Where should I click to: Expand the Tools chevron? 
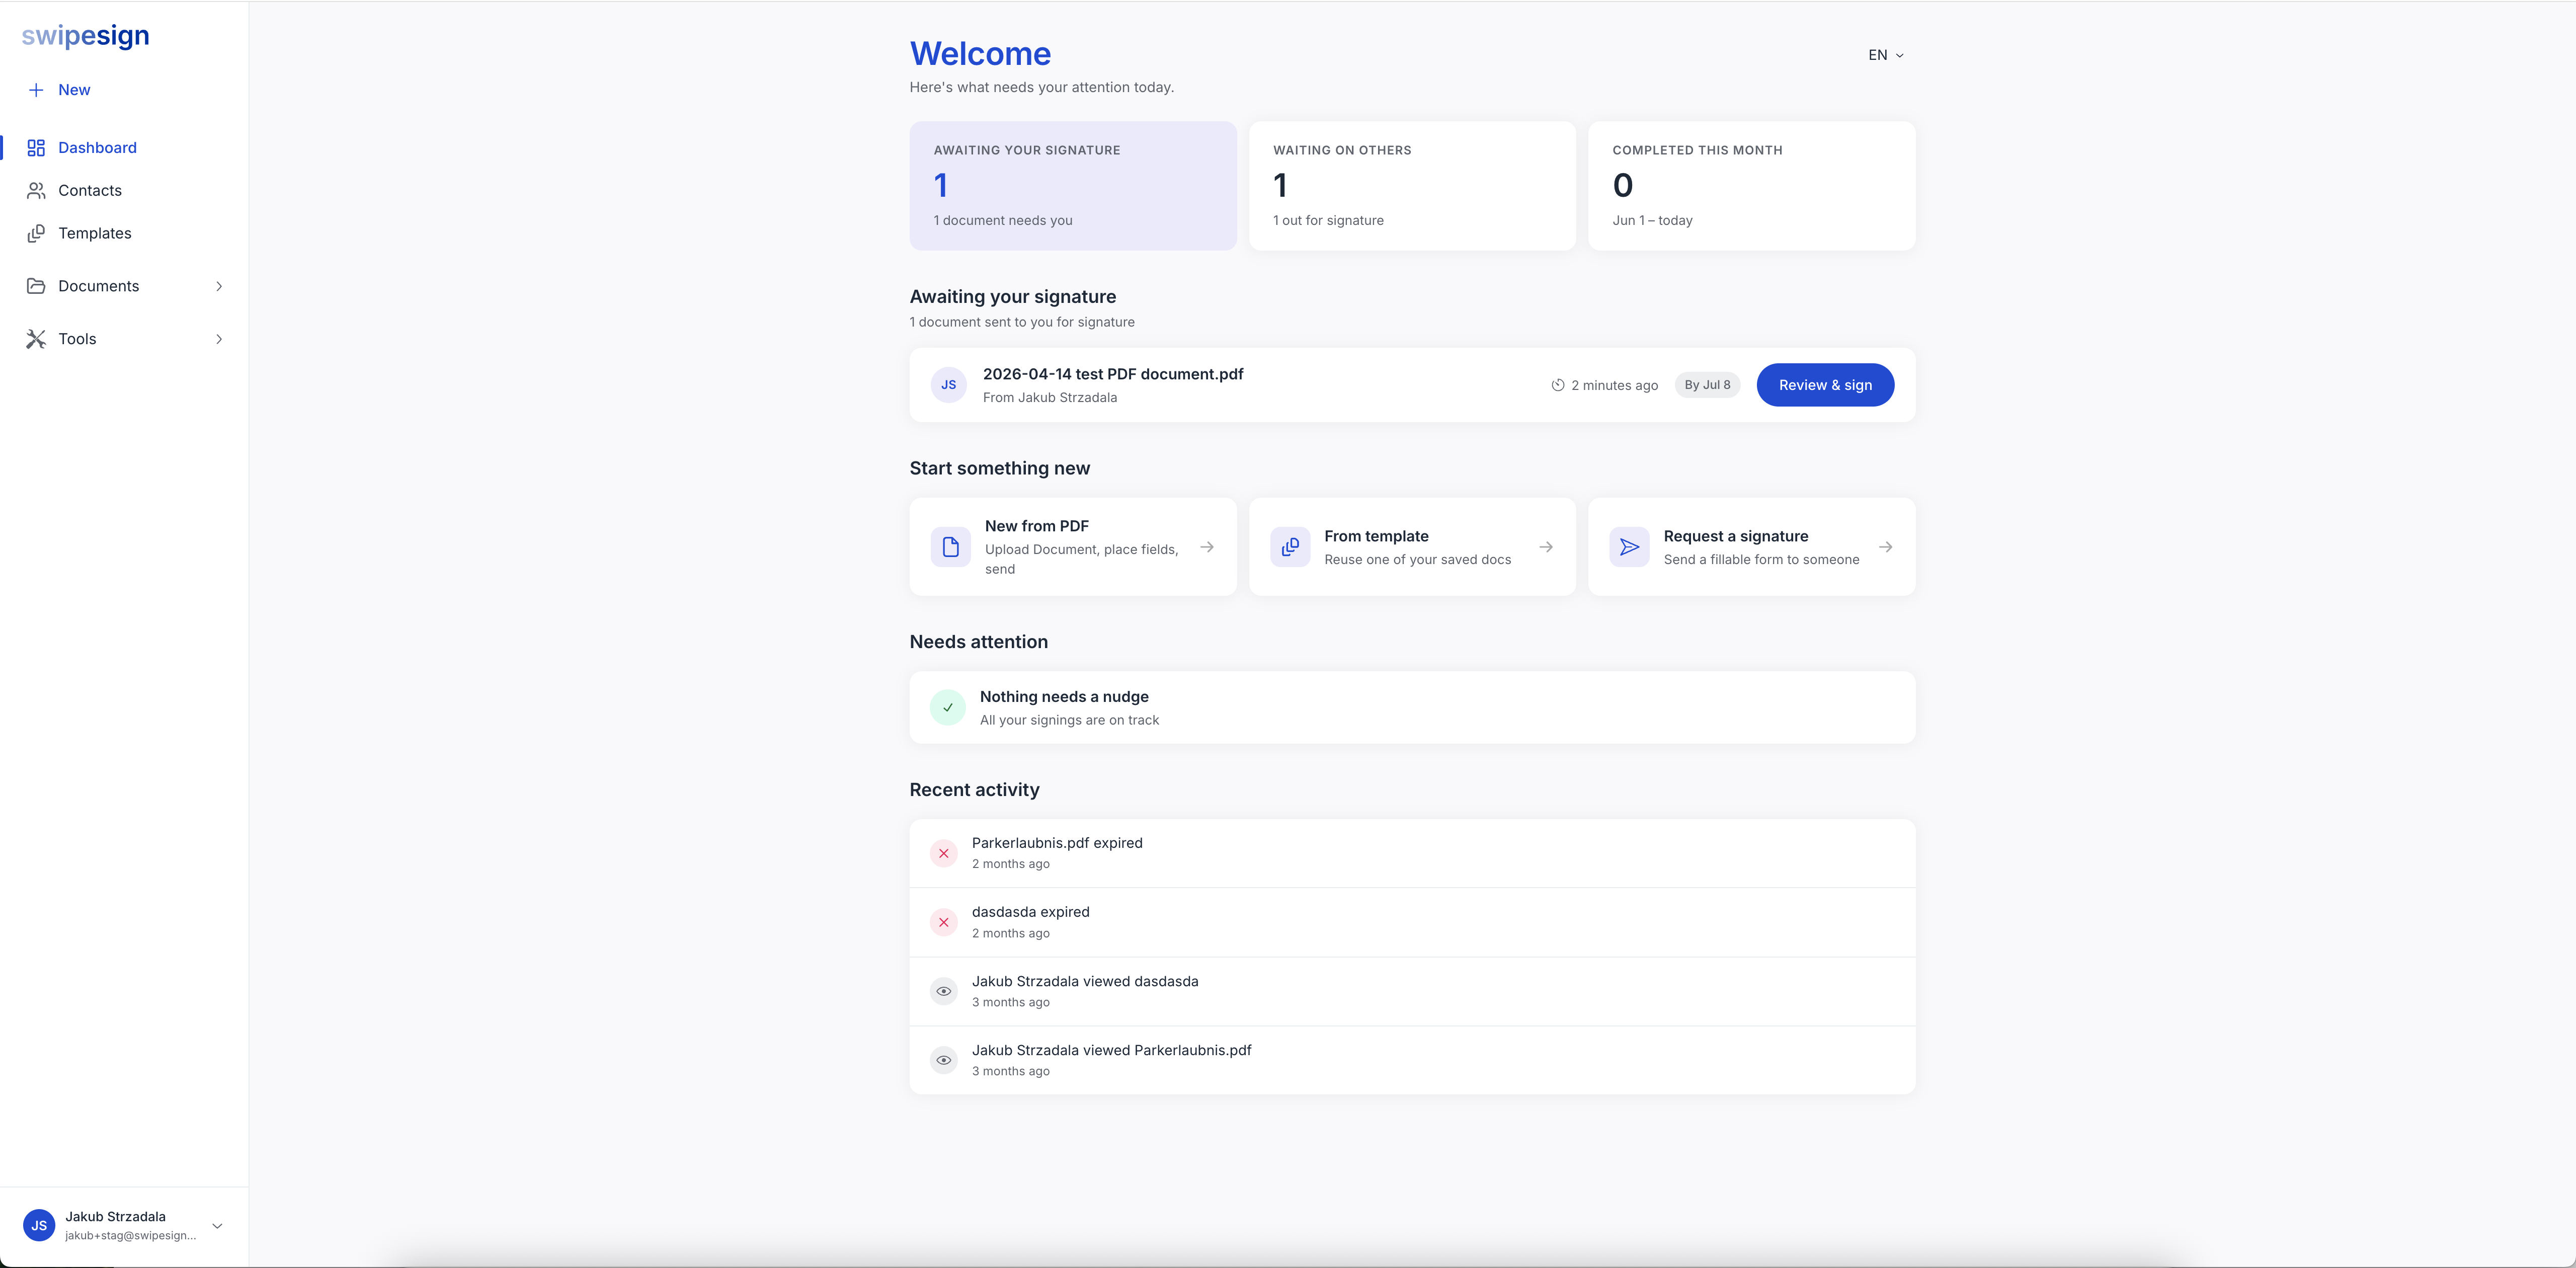(219, 339)
